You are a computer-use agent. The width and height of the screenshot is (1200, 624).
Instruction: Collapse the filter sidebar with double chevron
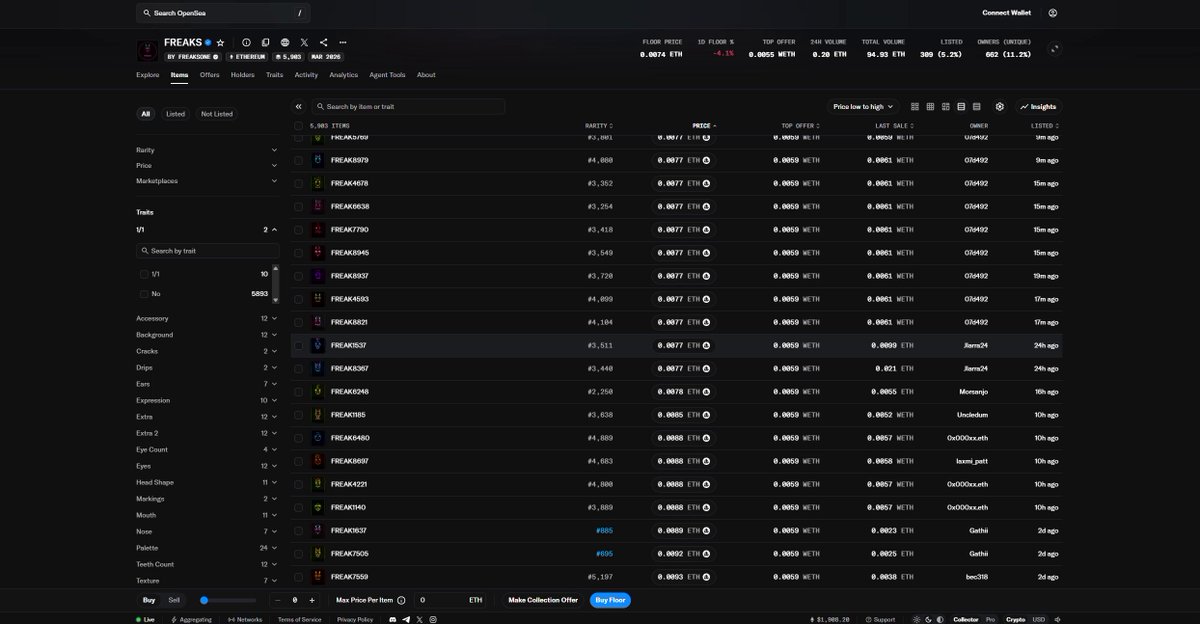pos(298,106)
